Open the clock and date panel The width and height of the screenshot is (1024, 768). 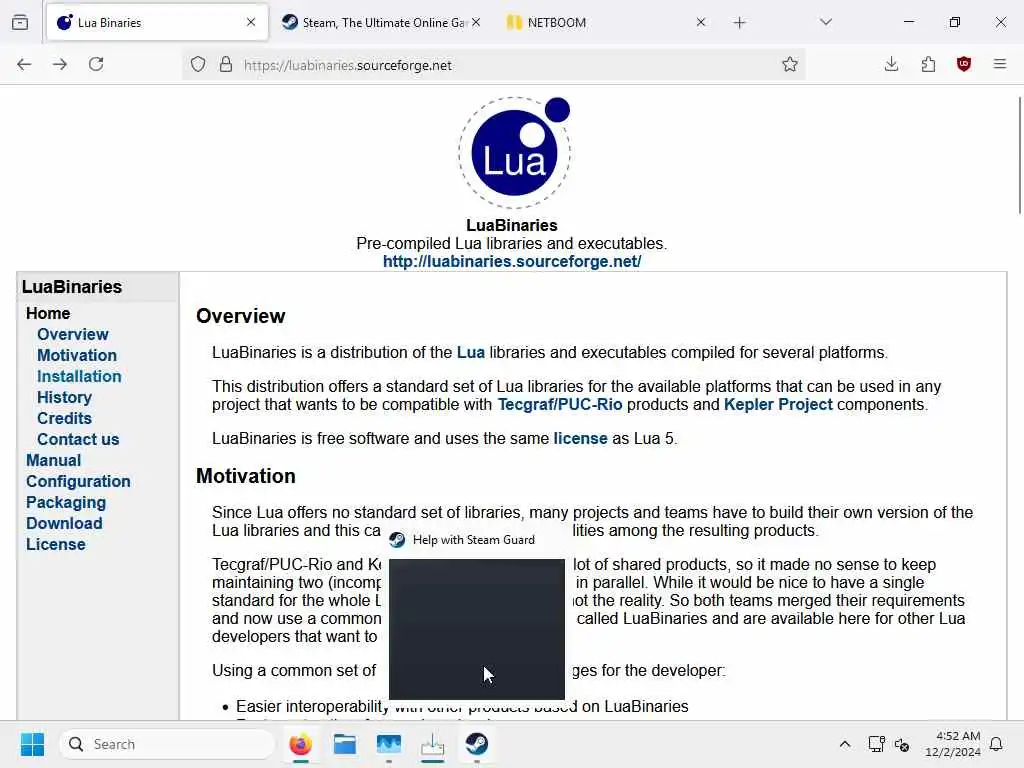click(x=953, y=744)
